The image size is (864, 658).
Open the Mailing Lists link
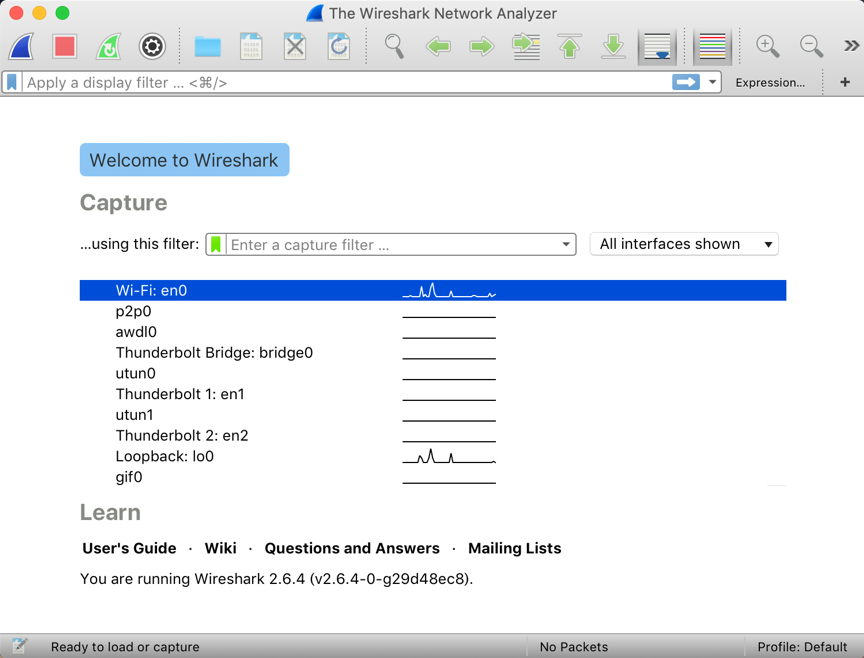point(515,548)
